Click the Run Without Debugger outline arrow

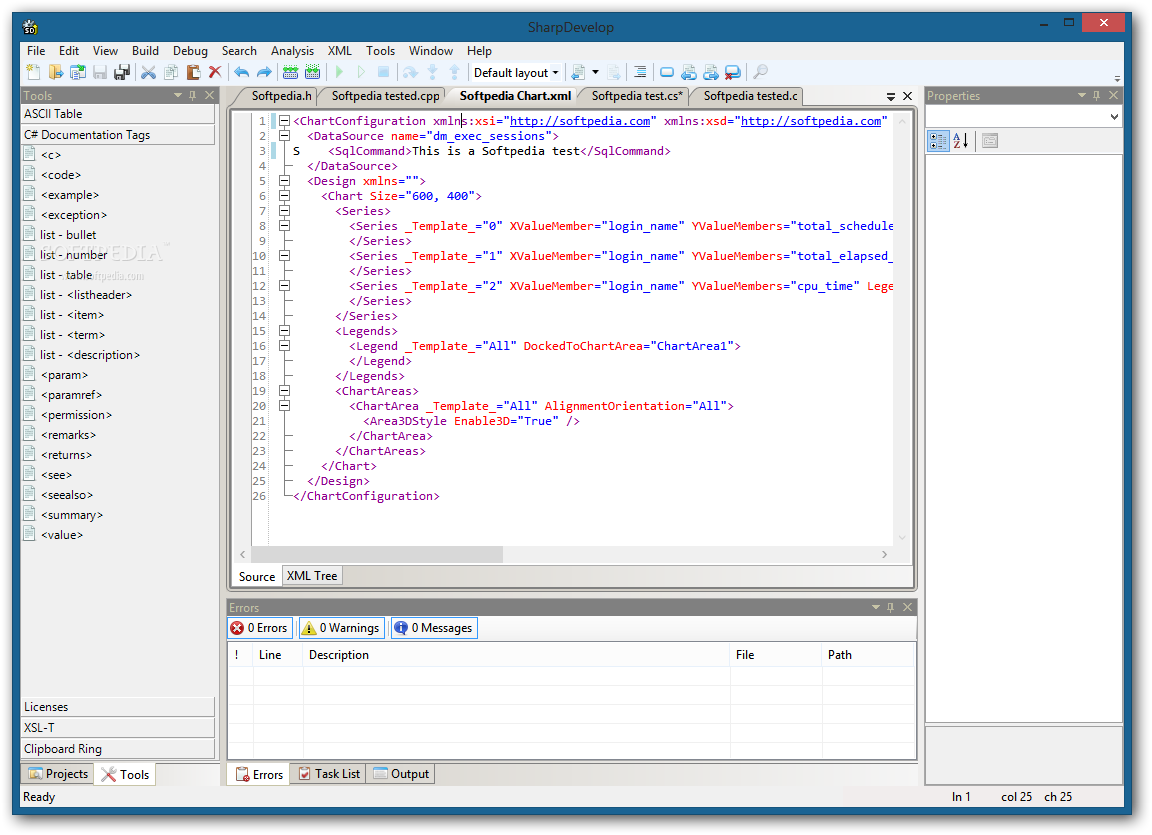[x=361, y=72]
